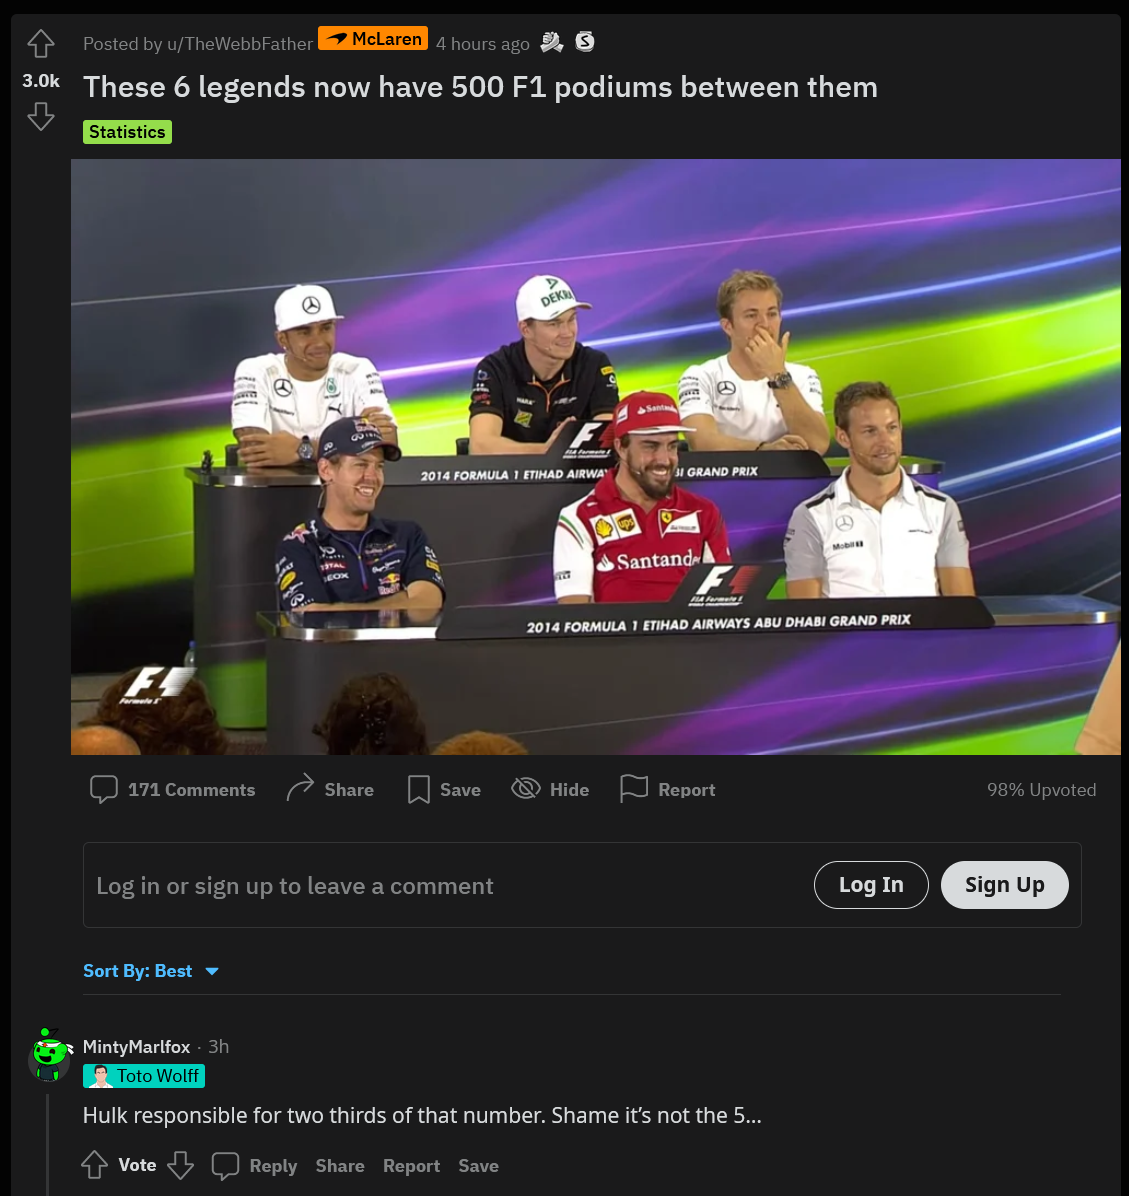Screen dimensions: 1129x1196
Task: Open u/TheWebbFather profile link
Action: tap(240, 44)
